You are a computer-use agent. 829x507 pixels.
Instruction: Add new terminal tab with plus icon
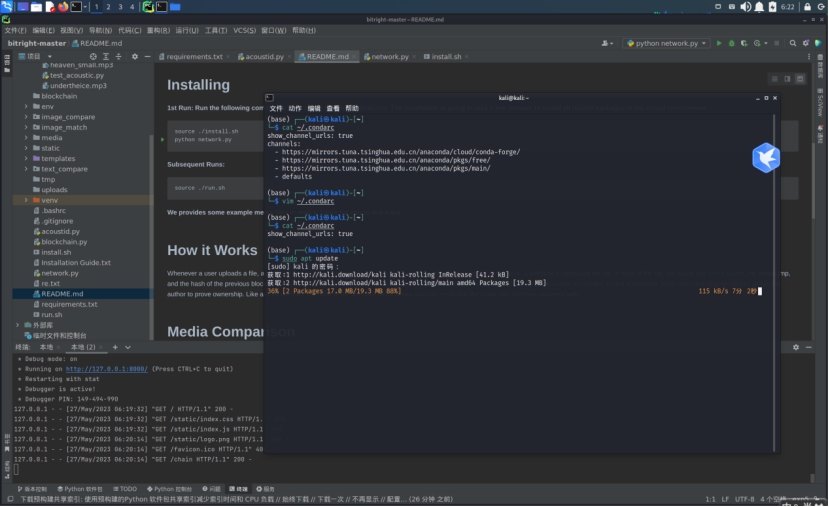pyautogui.click(x=114, y=347)
